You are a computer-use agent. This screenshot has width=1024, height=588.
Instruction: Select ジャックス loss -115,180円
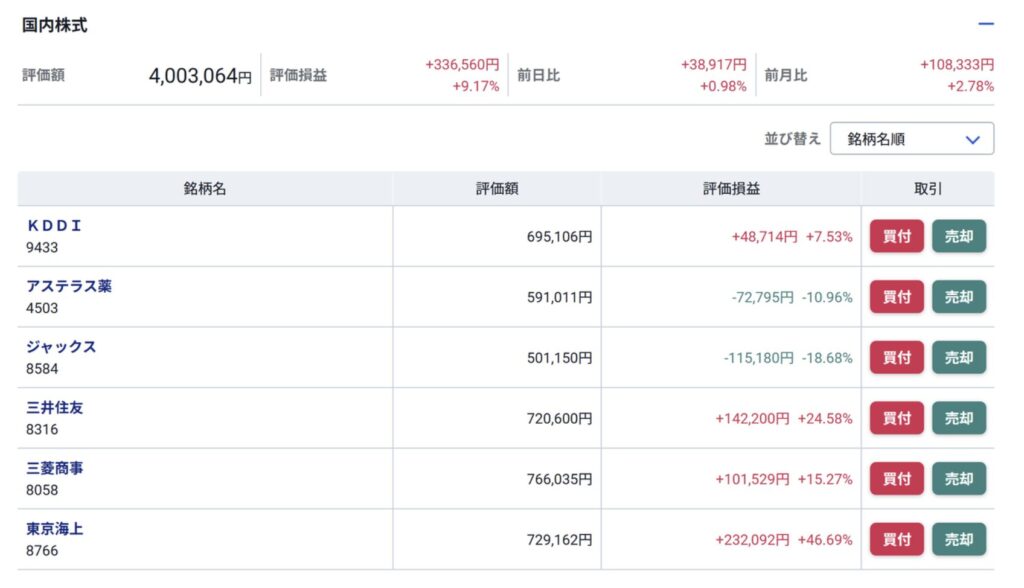(759, 358)
